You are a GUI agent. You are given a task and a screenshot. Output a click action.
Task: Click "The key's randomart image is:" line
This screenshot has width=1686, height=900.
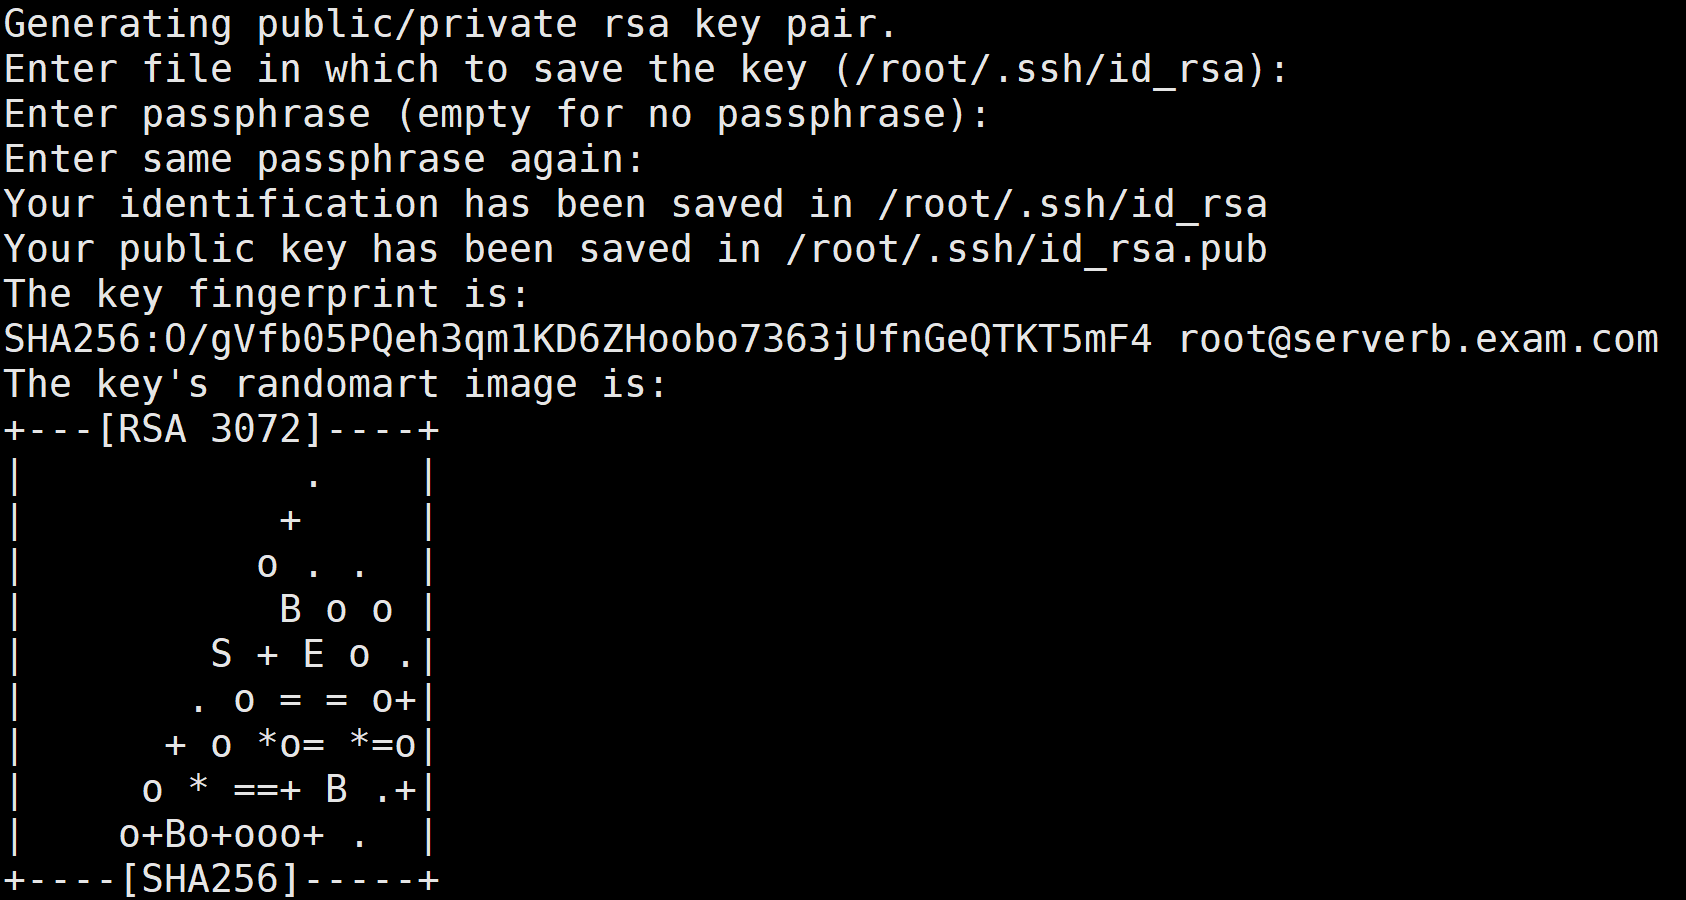coord(336,385)
